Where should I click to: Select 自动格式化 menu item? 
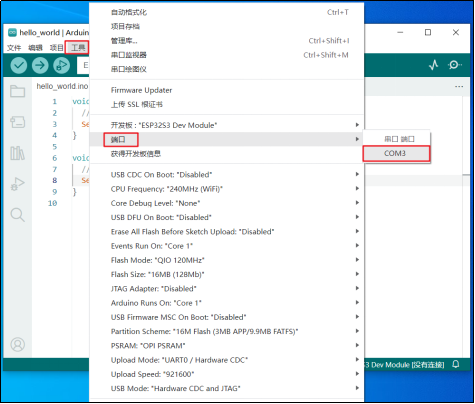pos(227,12)
